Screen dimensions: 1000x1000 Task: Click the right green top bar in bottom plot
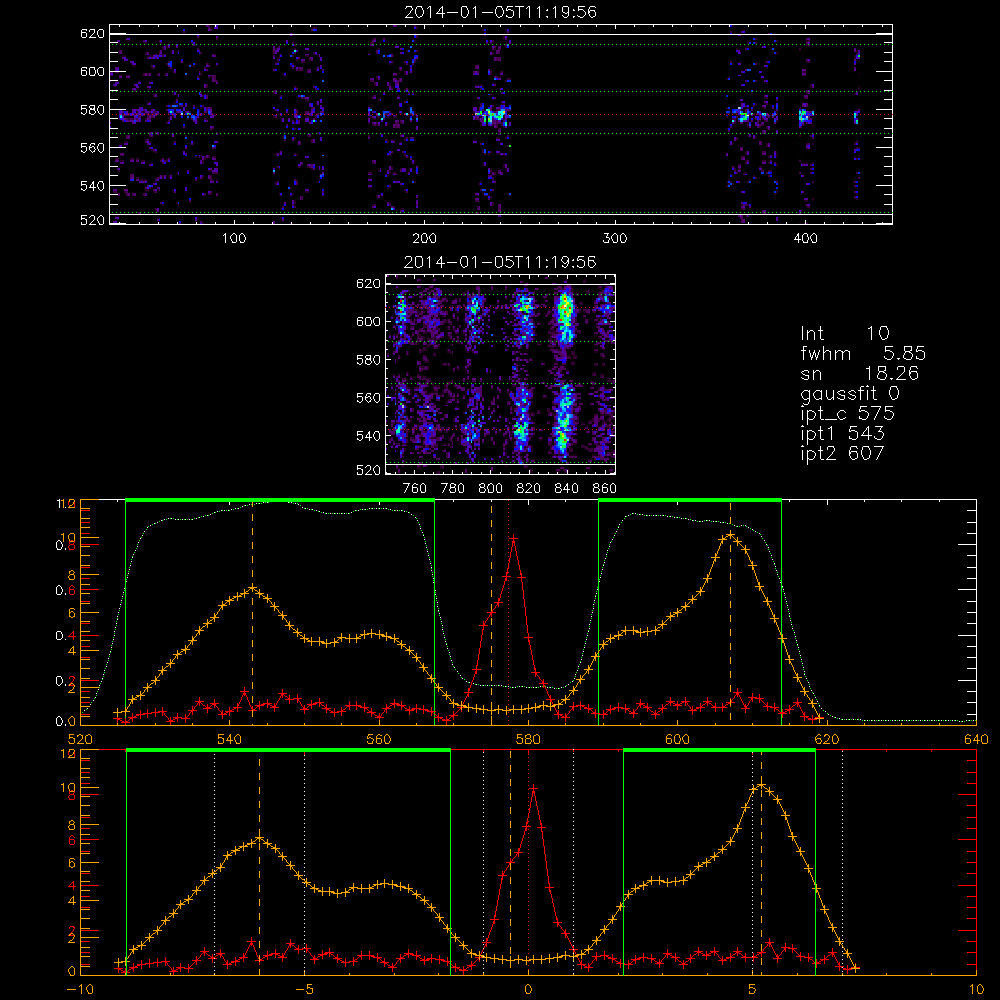click(719, 751)
